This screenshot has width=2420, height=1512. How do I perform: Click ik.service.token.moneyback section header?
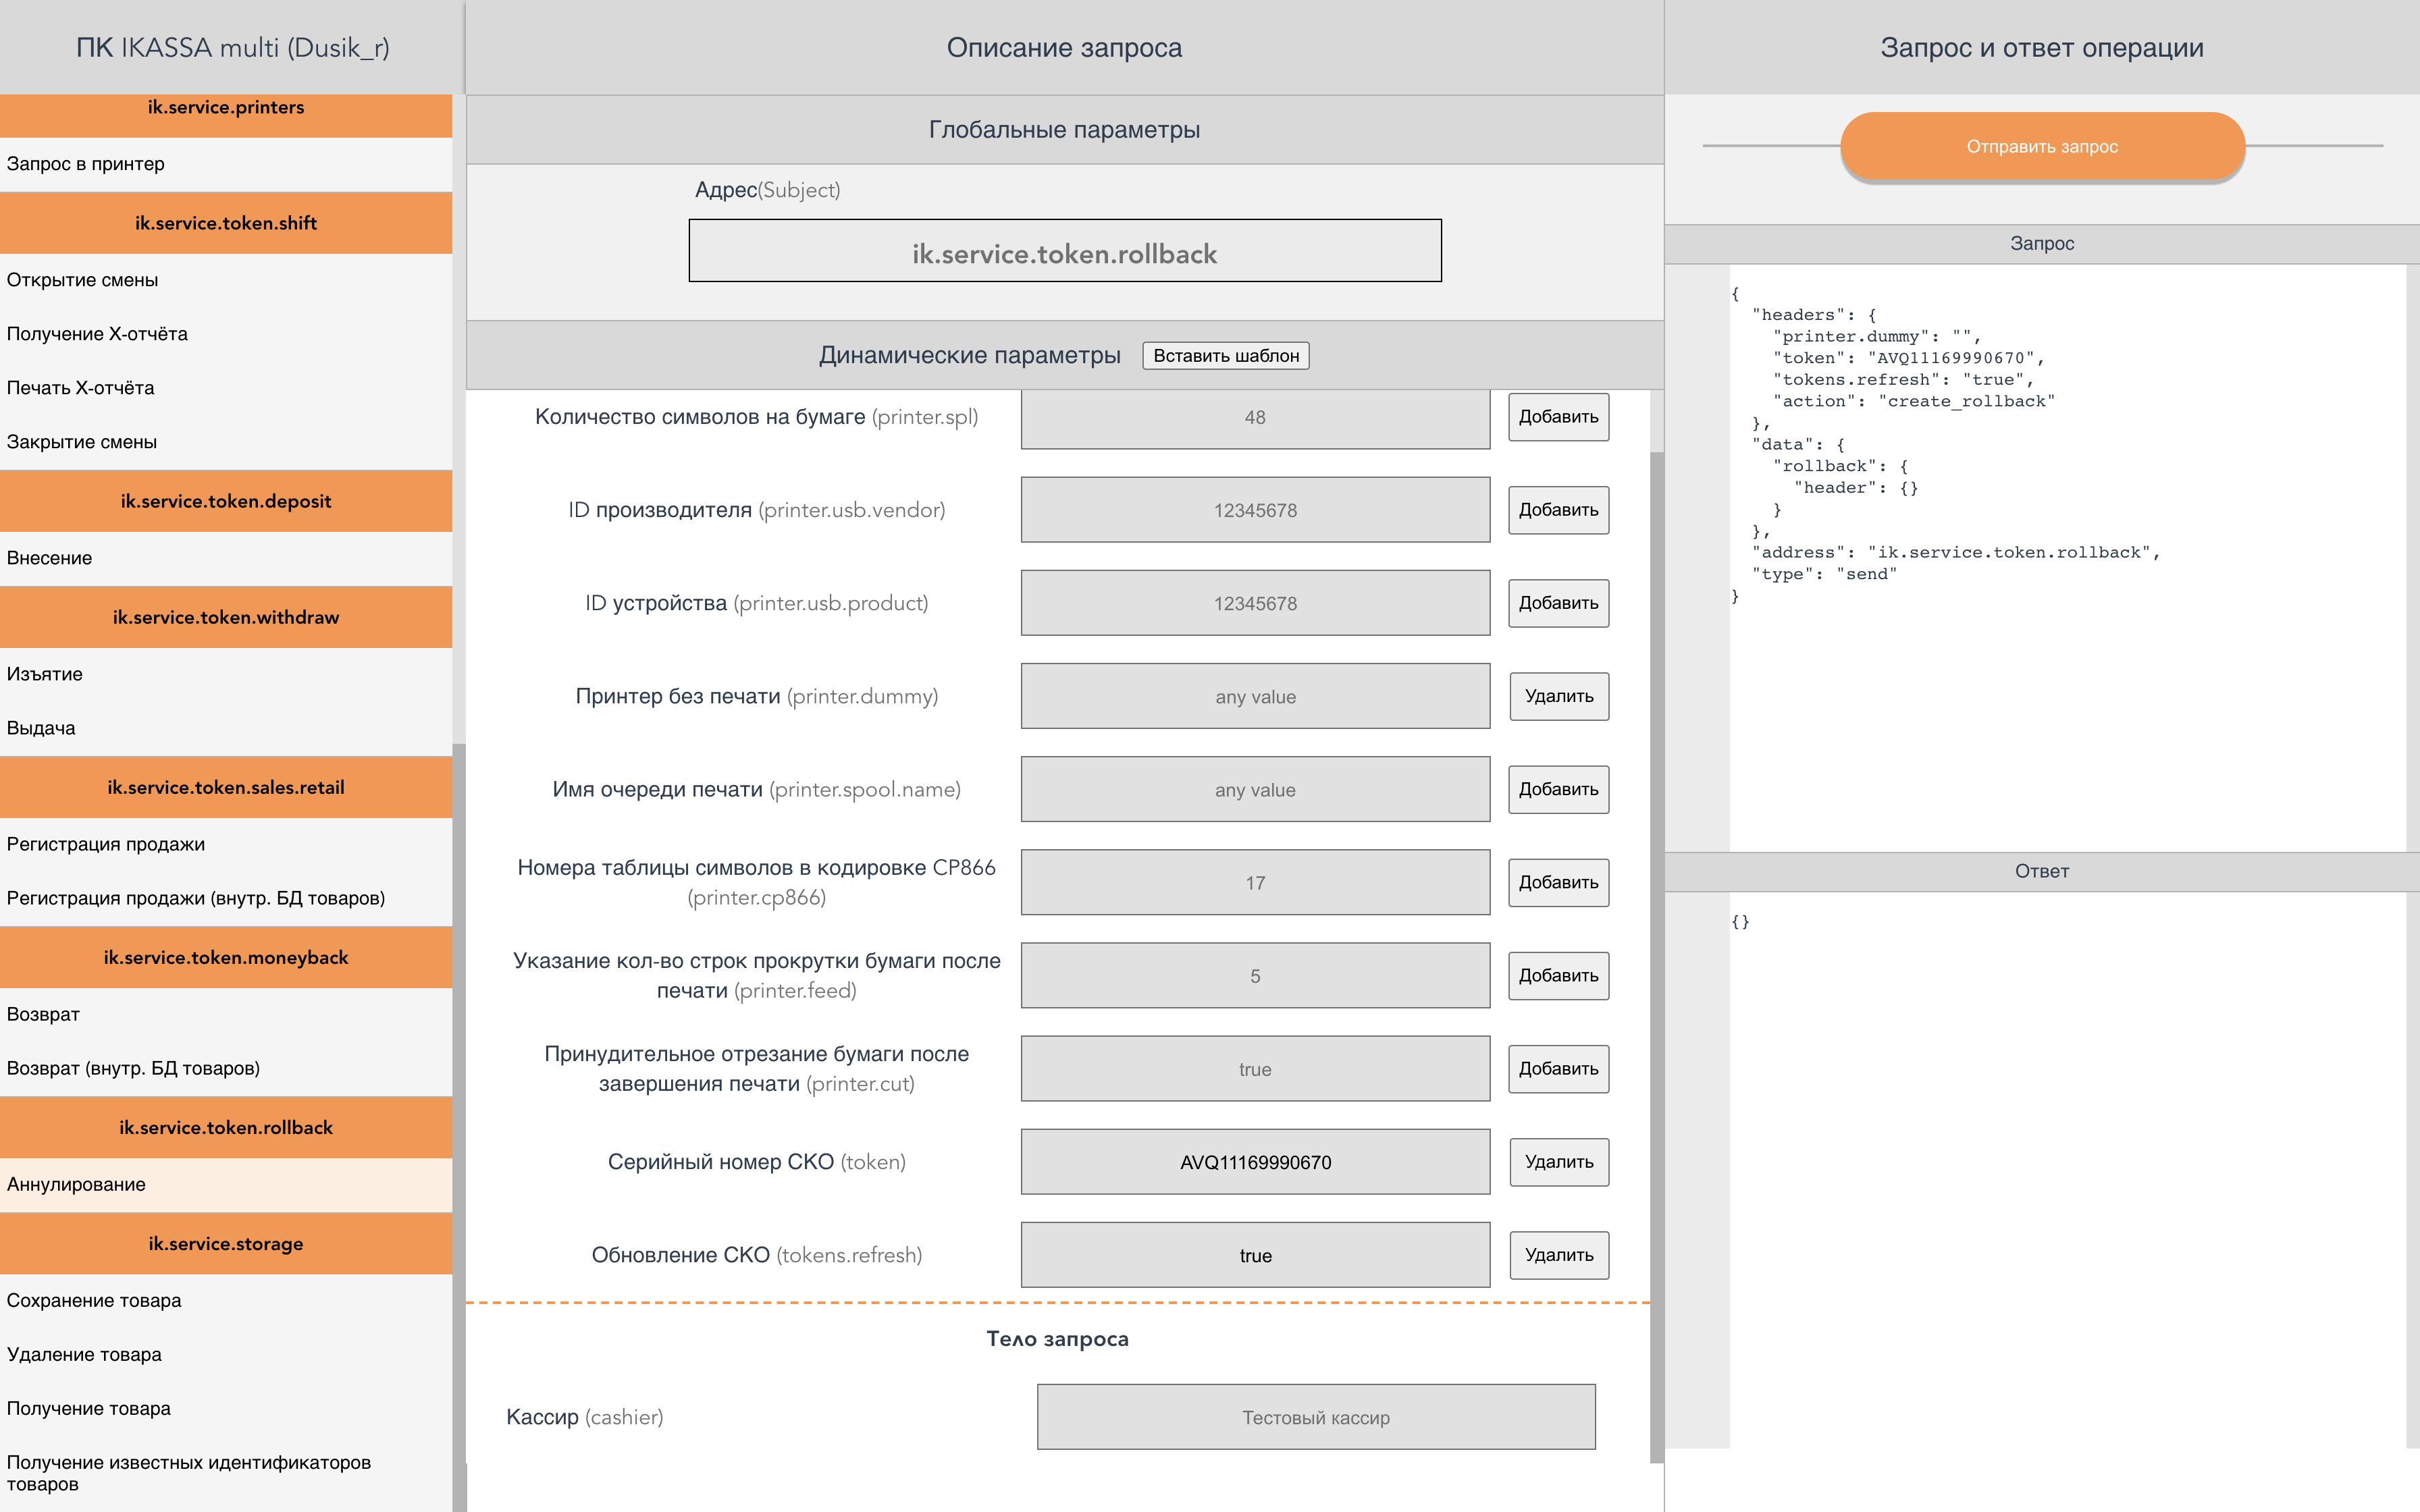(x=226, y=958)
